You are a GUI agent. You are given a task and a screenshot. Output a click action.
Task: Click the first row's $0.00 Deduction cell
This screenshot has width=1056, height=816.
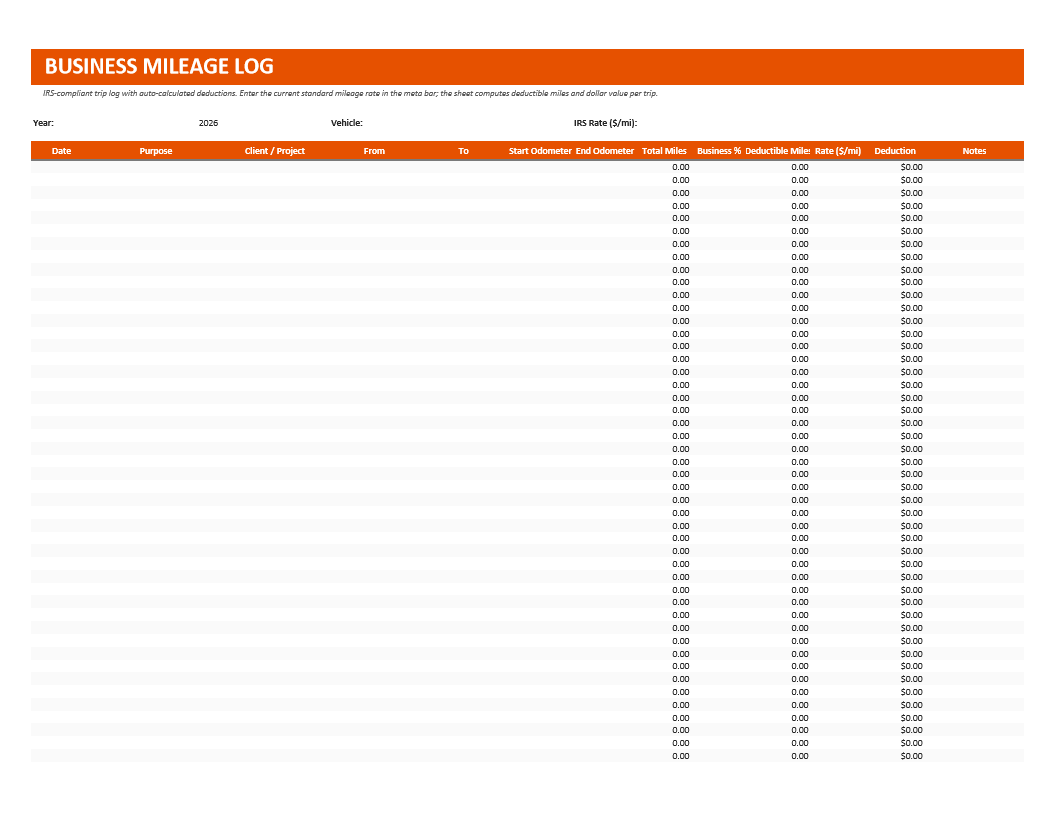pos(895,167)
